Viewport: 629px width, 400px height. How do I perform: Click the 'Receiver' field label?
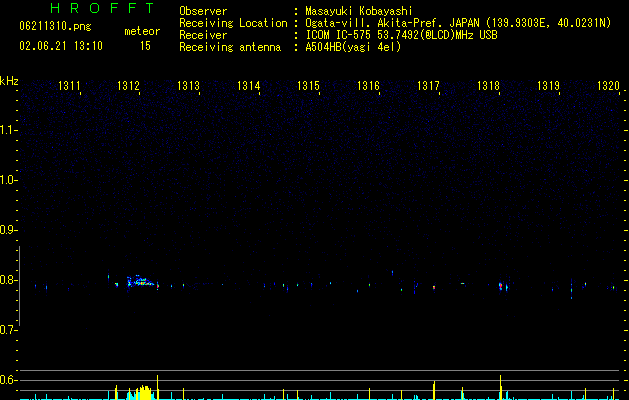coord(203,35)
